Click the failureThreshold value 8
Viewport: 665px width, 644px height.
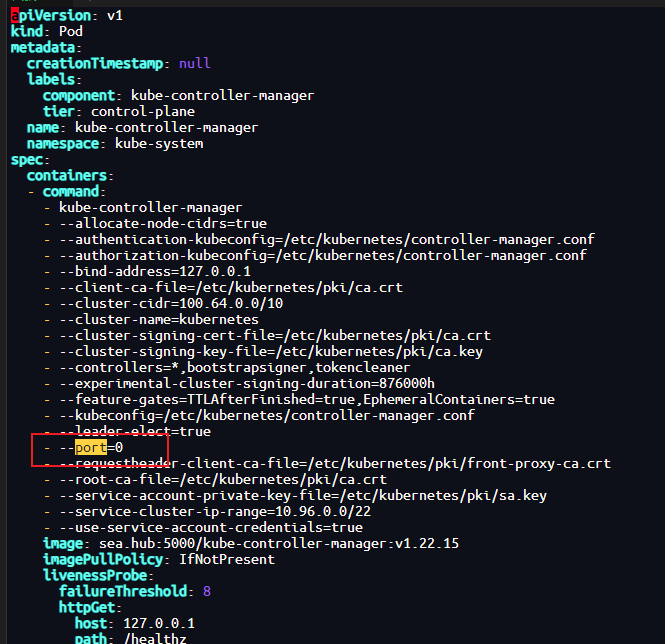(x=207, y=591)
